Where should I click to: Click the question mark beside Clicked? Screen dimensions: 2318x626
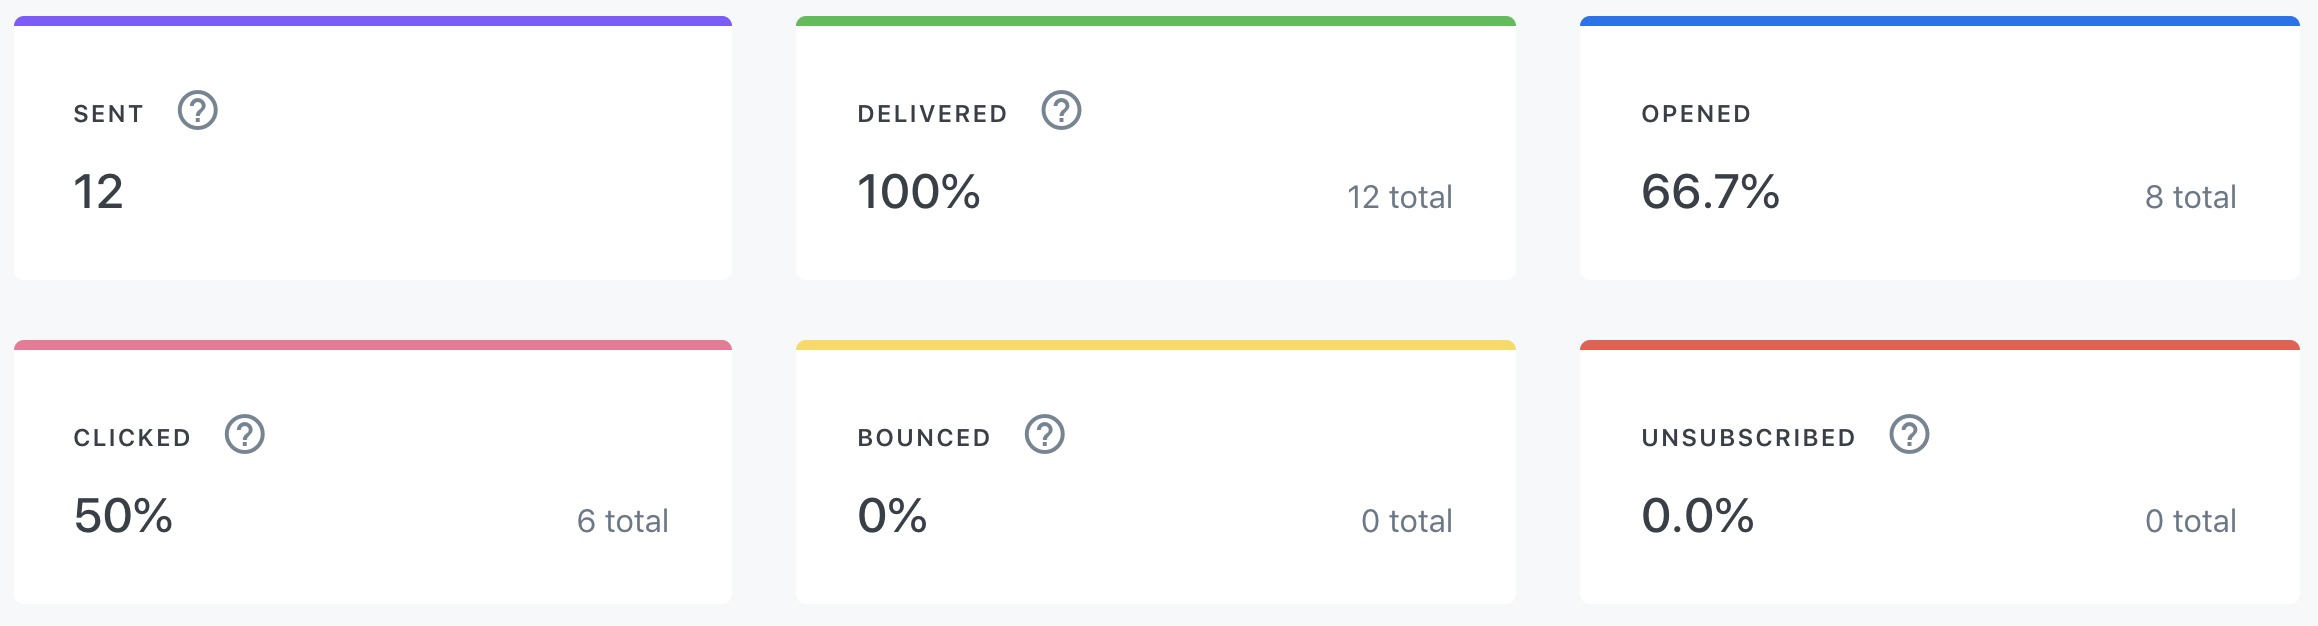[x=244, y=435]
